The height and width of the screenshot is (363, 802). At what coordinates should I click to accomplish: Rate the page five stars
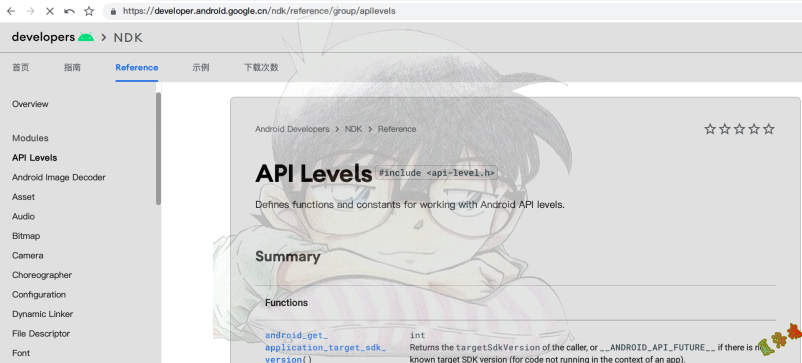769,129
